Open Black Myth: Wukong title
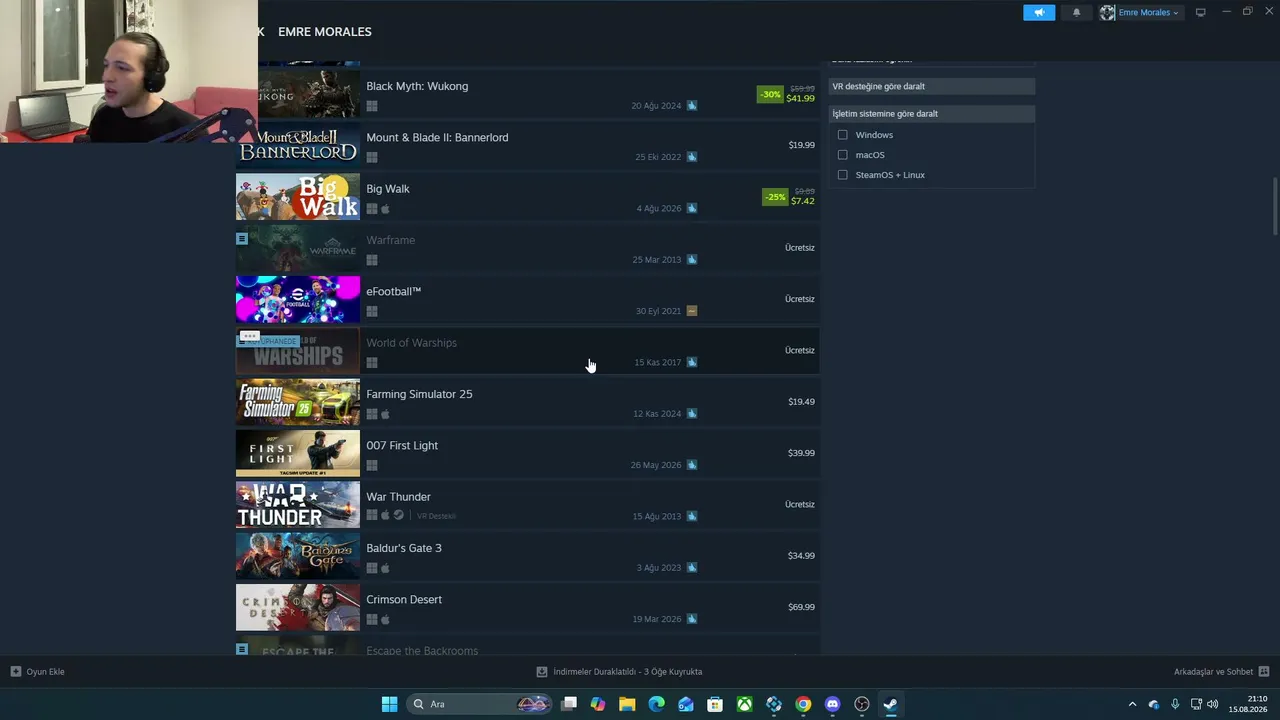 (417, 86)
